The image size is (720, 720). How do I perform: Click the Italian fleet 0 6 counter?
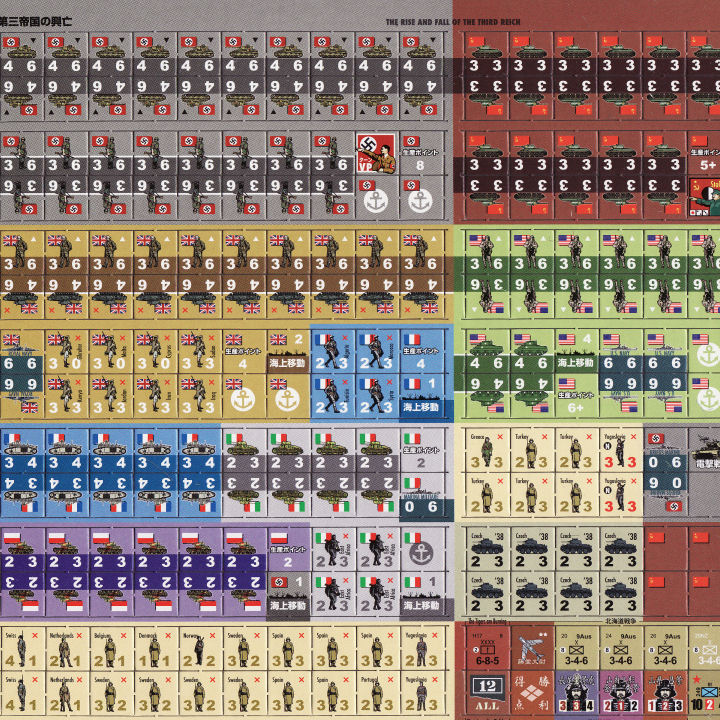(x=420, y=495)
